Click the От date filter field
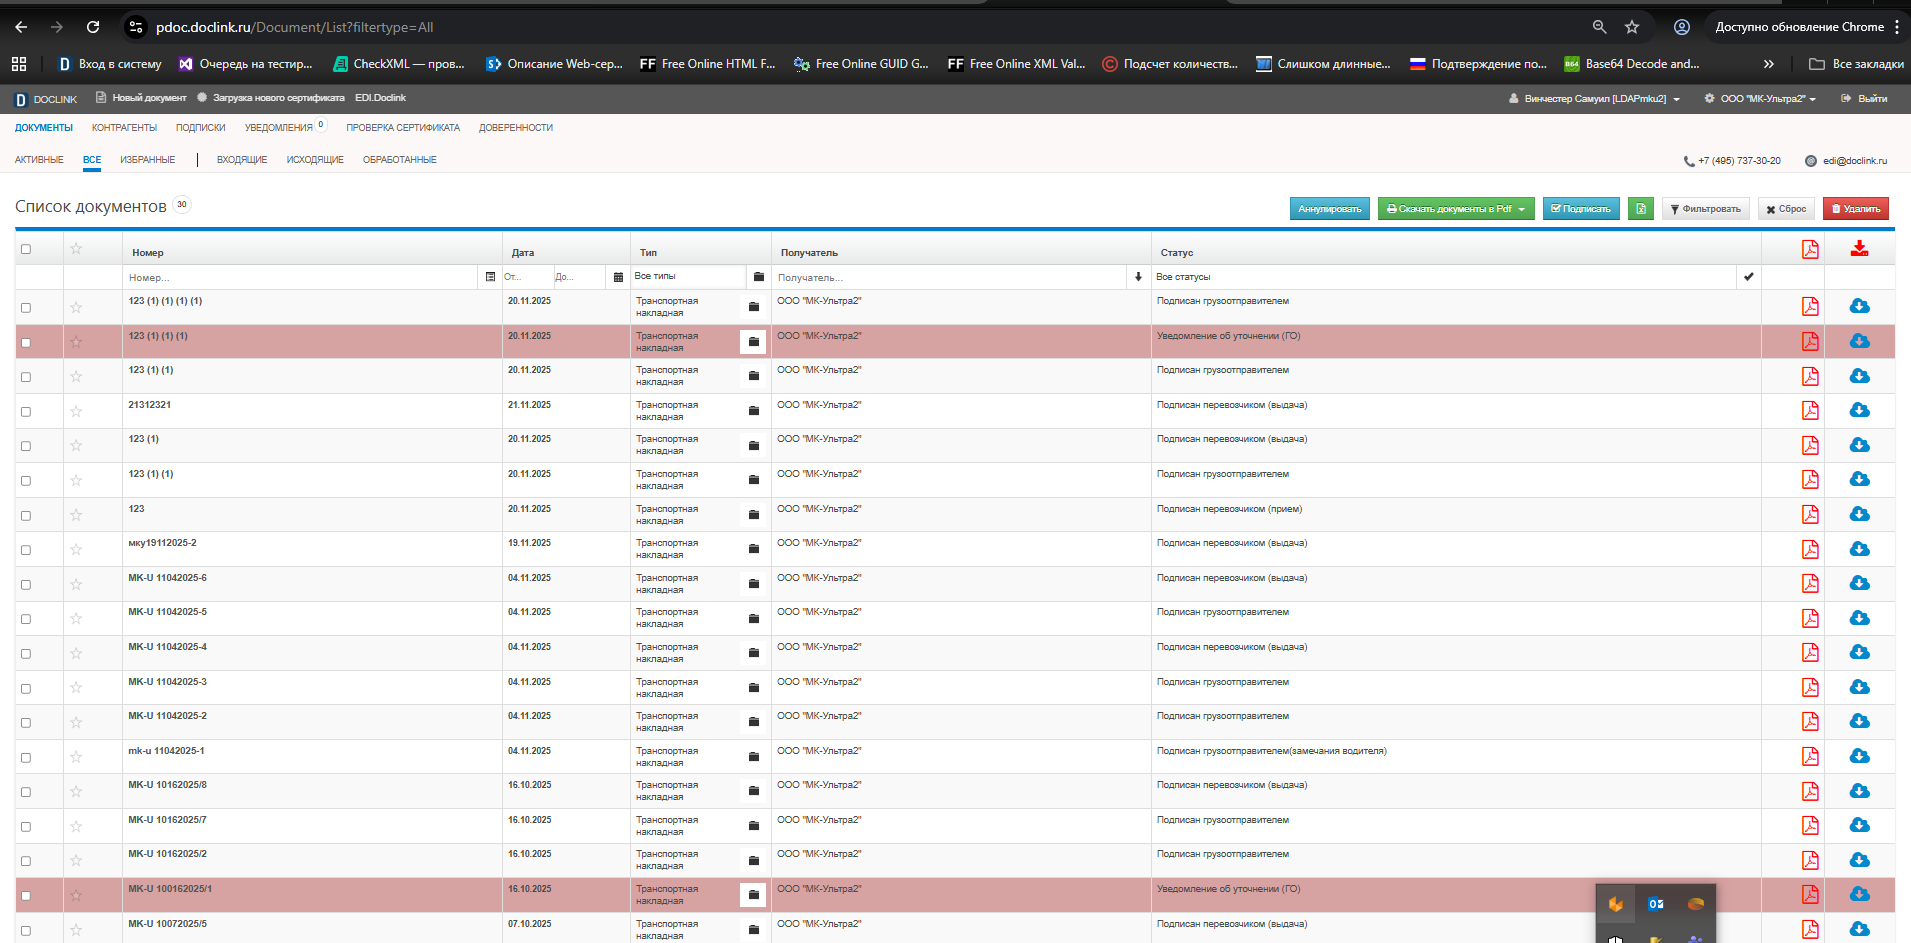The width and height of the screenshot is (1911, 943). (x=527, y=277)
